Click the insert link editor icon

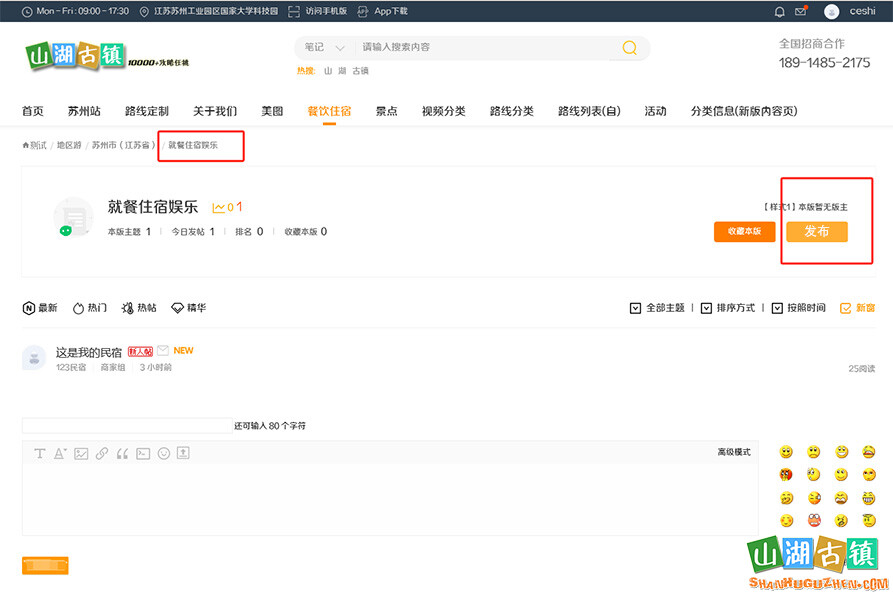click(x=102, y=453)
